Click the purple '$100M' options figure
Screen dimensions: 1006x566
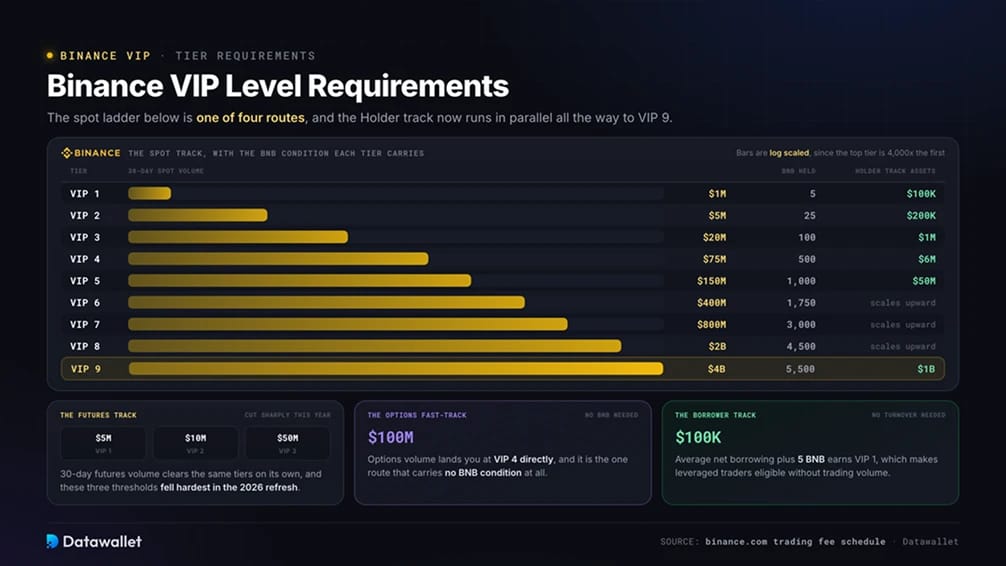click(x=391, y=438)
